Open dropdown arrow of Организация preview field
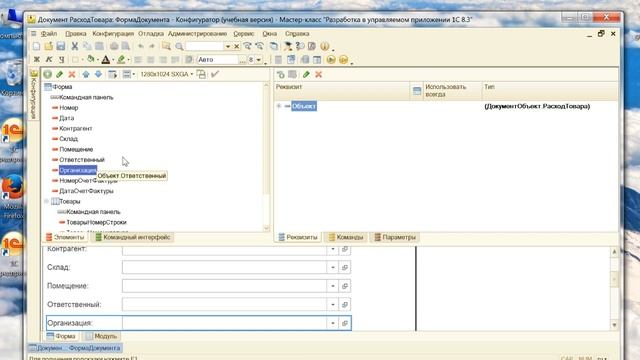The width and height of the screenshot is (640, 360). tap(333, 323)
